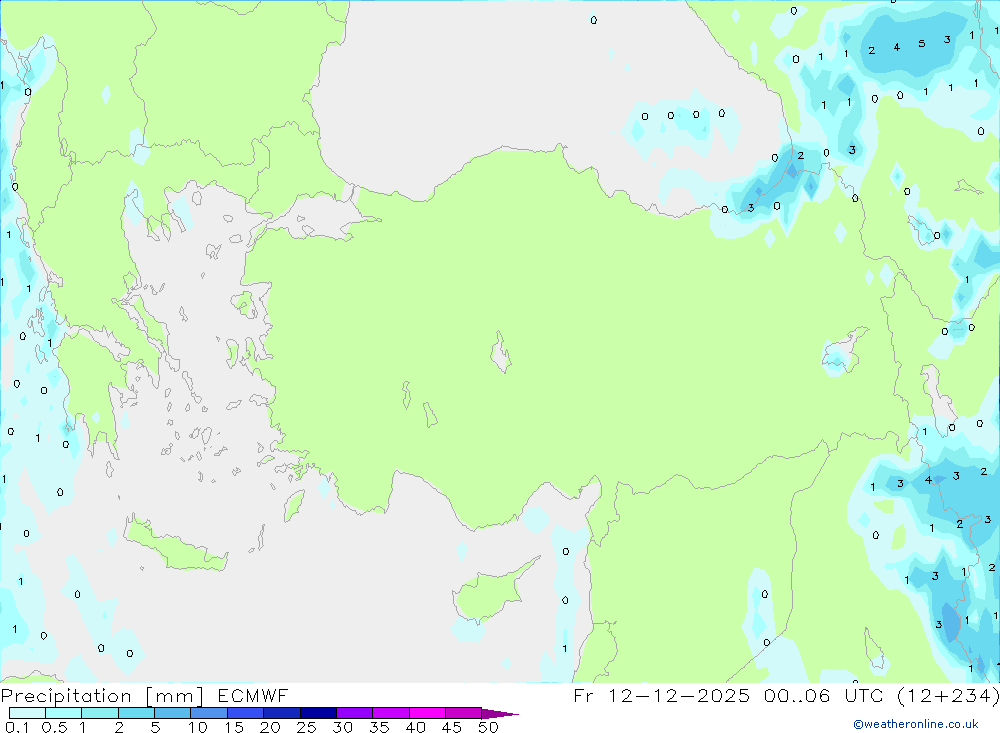
Task: Click the "[mm]" unit label
Action: click(x=174, y=696)
